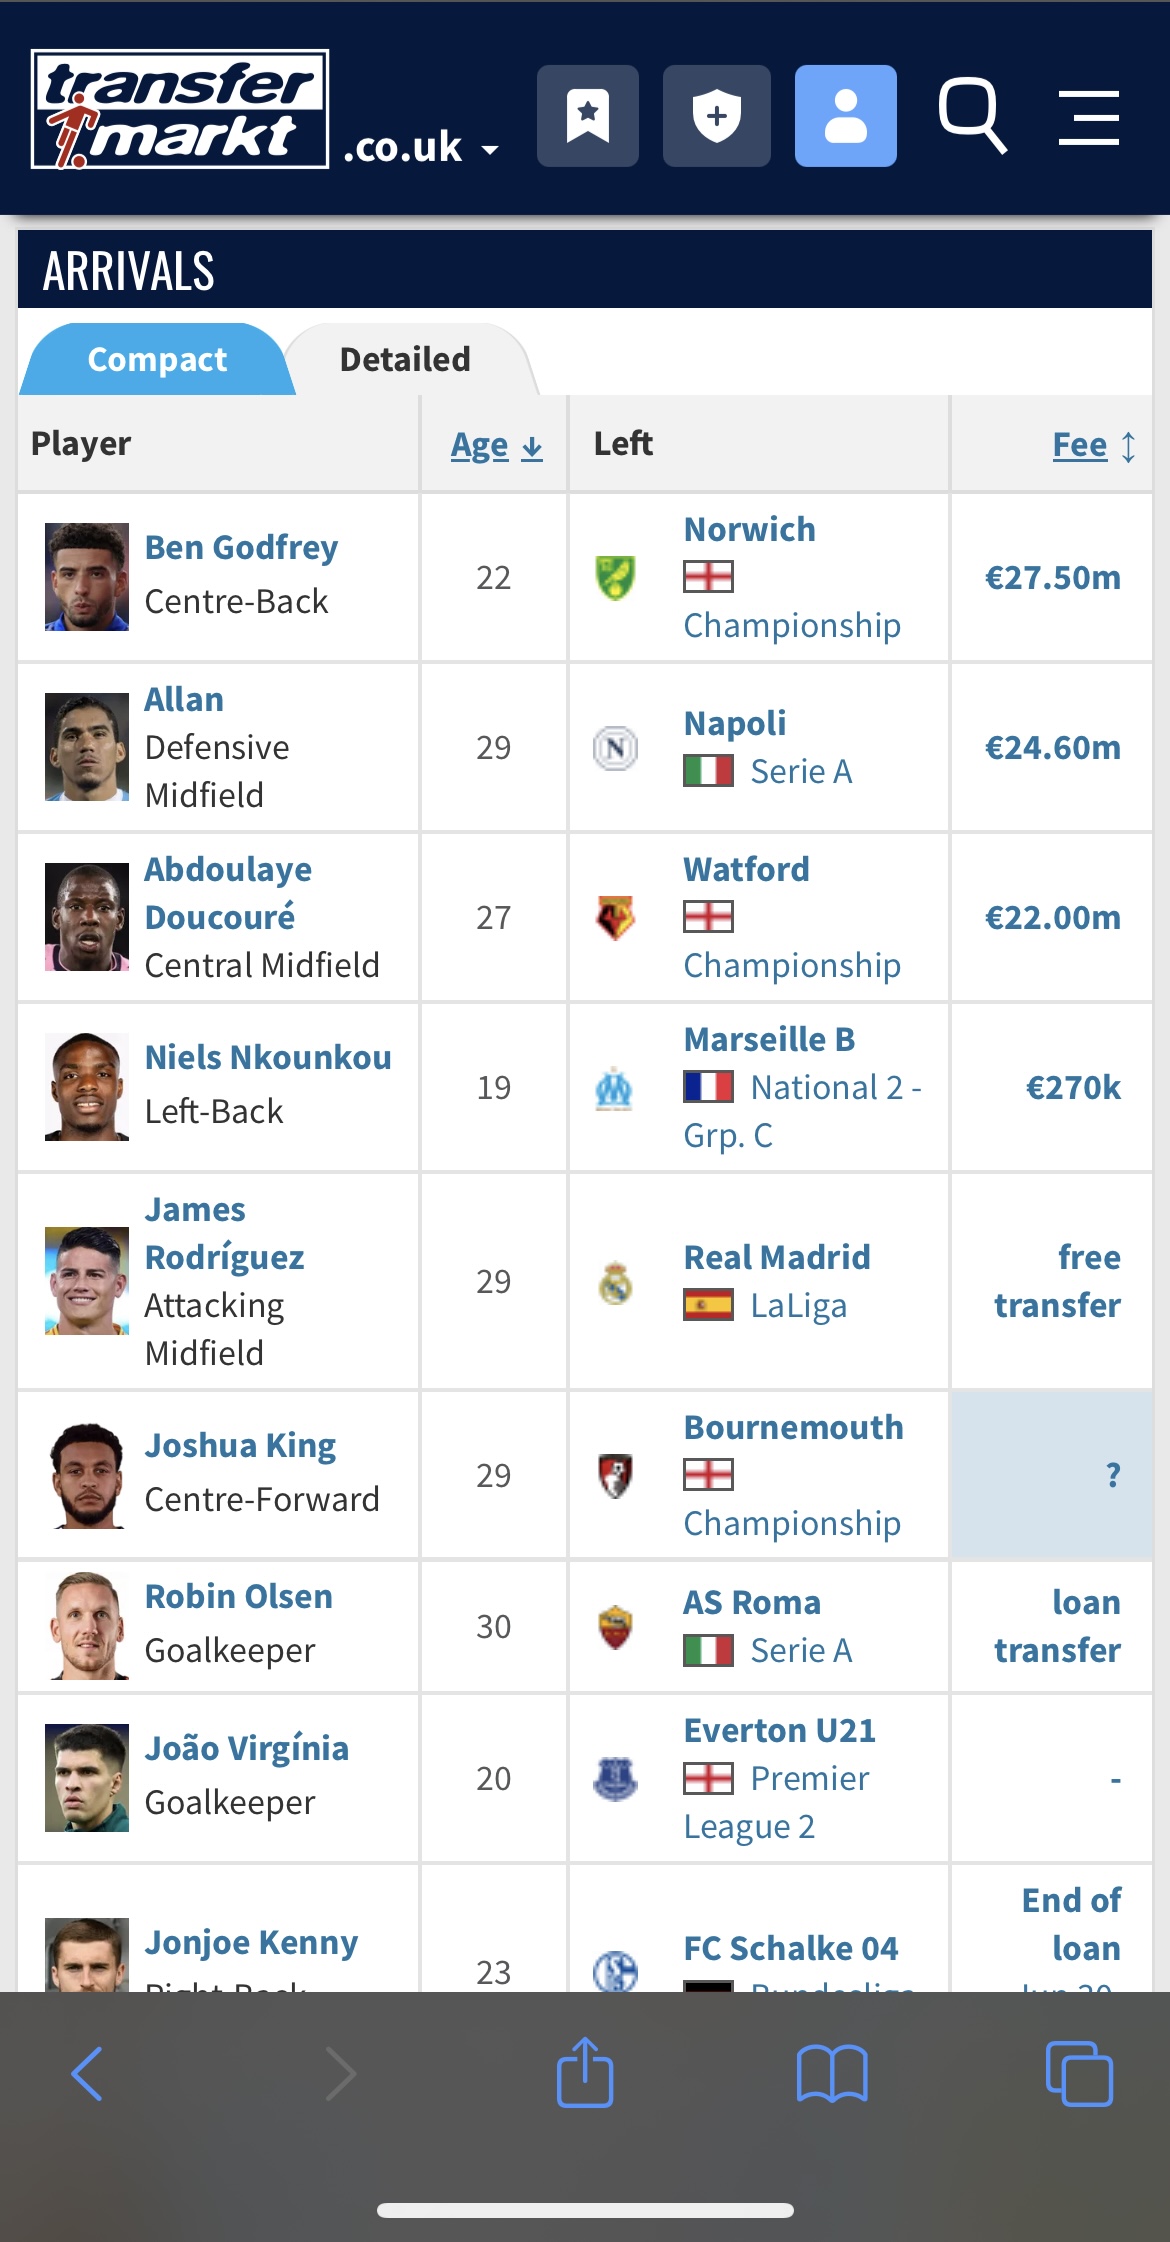This screenshot has height=2242, width=1170.
Task: Open the Real Madrid club link
Action: [x=777, y=1257]
